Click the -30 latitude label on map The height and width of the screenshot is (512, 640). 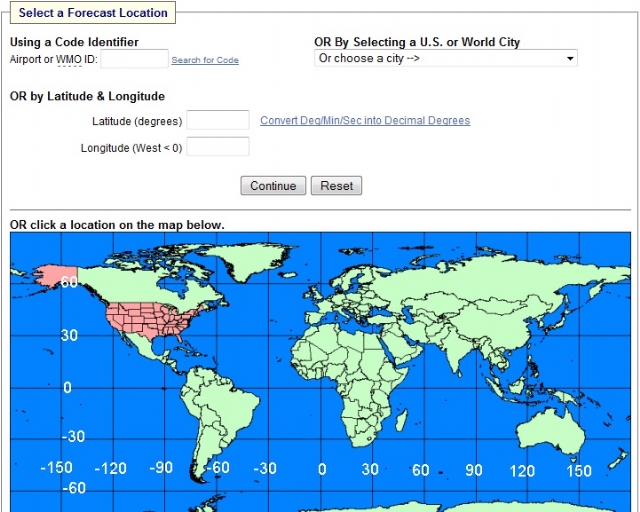coord(73,436)
